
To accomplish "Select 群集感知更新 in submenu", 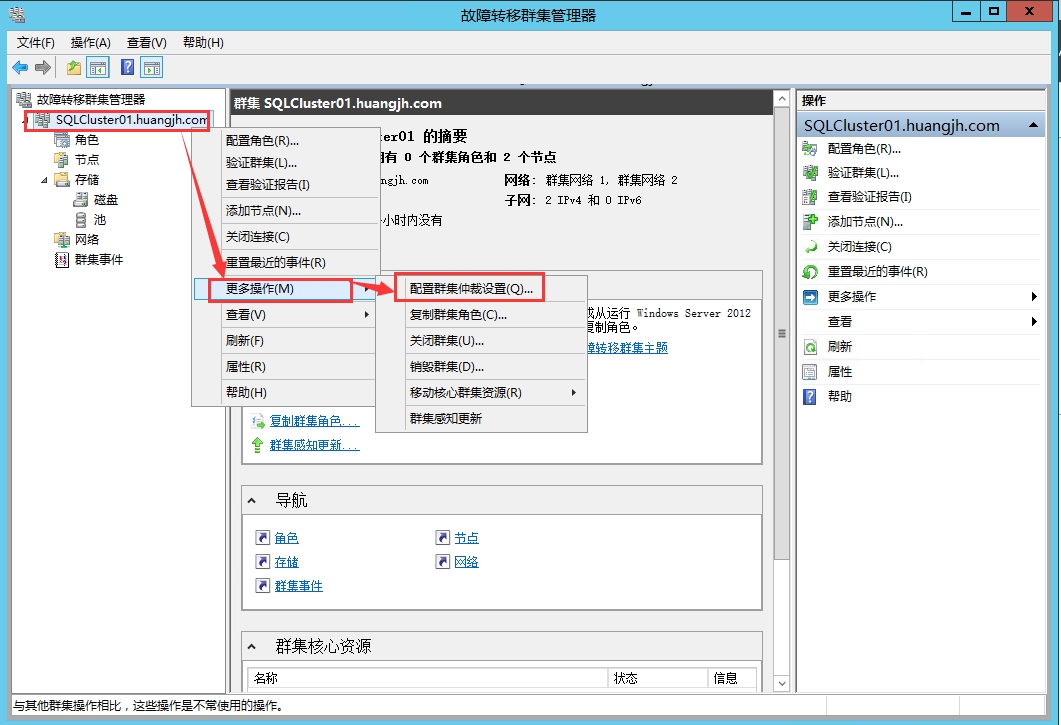I will pyautogui.click(x=481, y=418).
